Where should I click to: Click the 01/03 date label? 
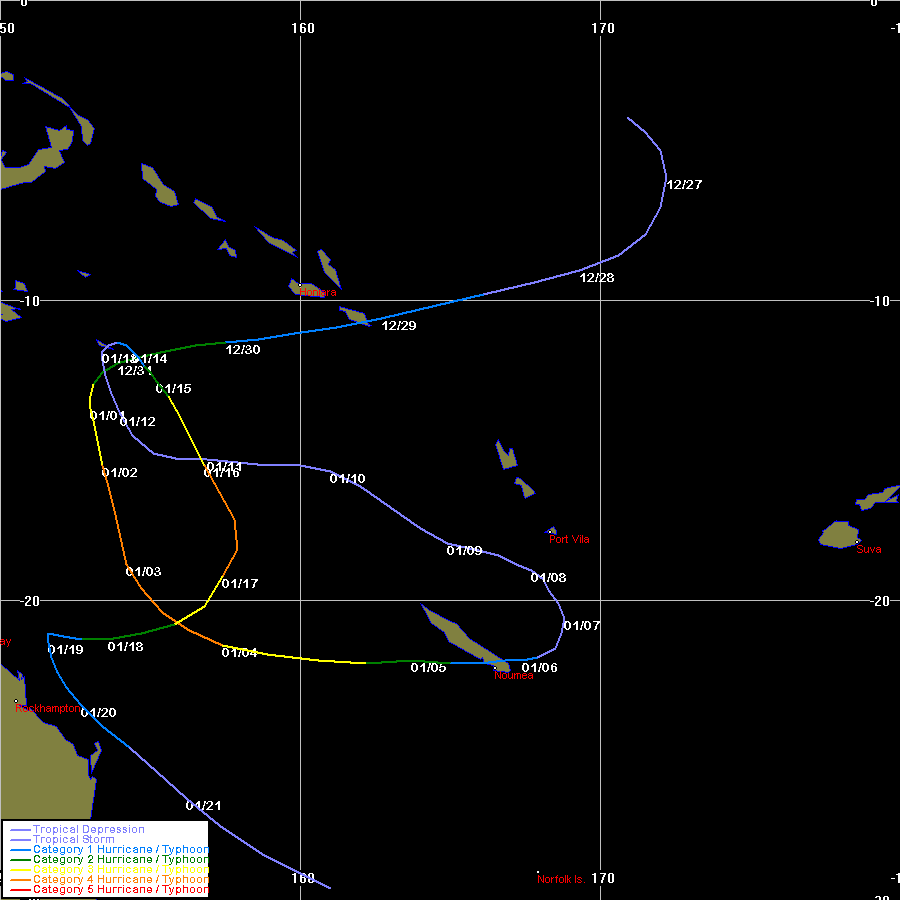point(143,572)
